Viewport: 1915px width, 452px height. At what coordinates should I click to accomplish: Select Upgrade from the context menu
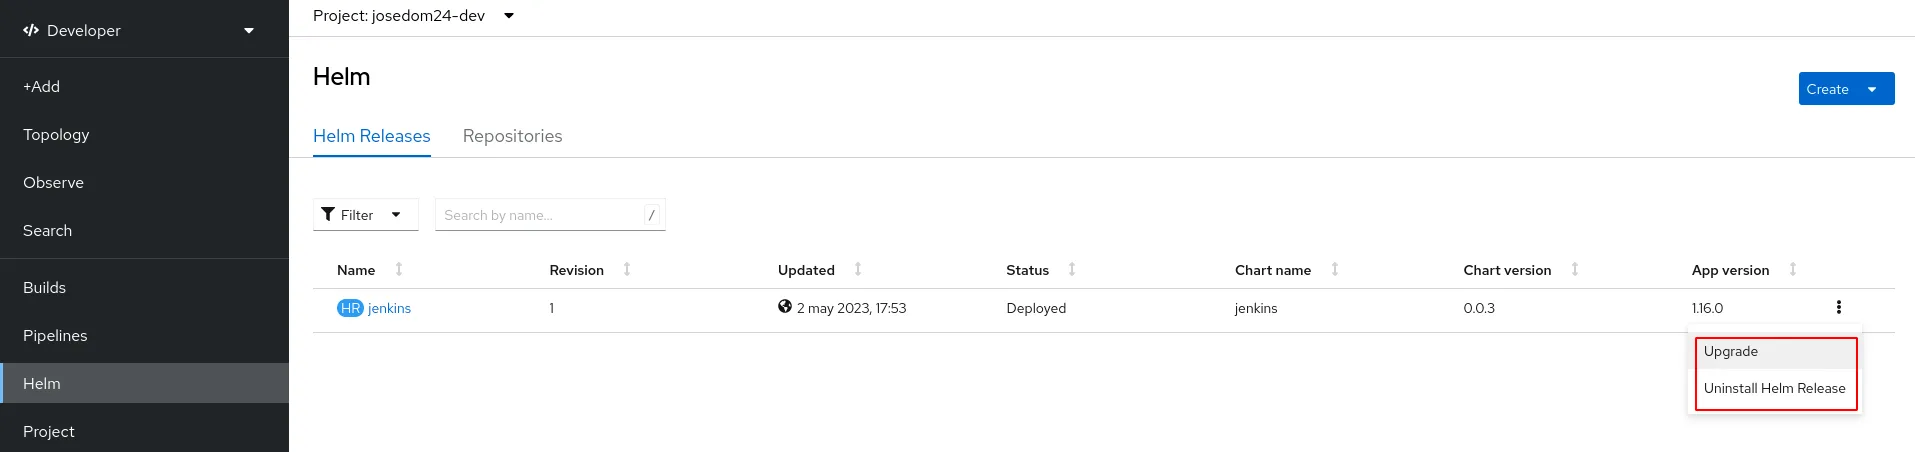[1731, 352]
